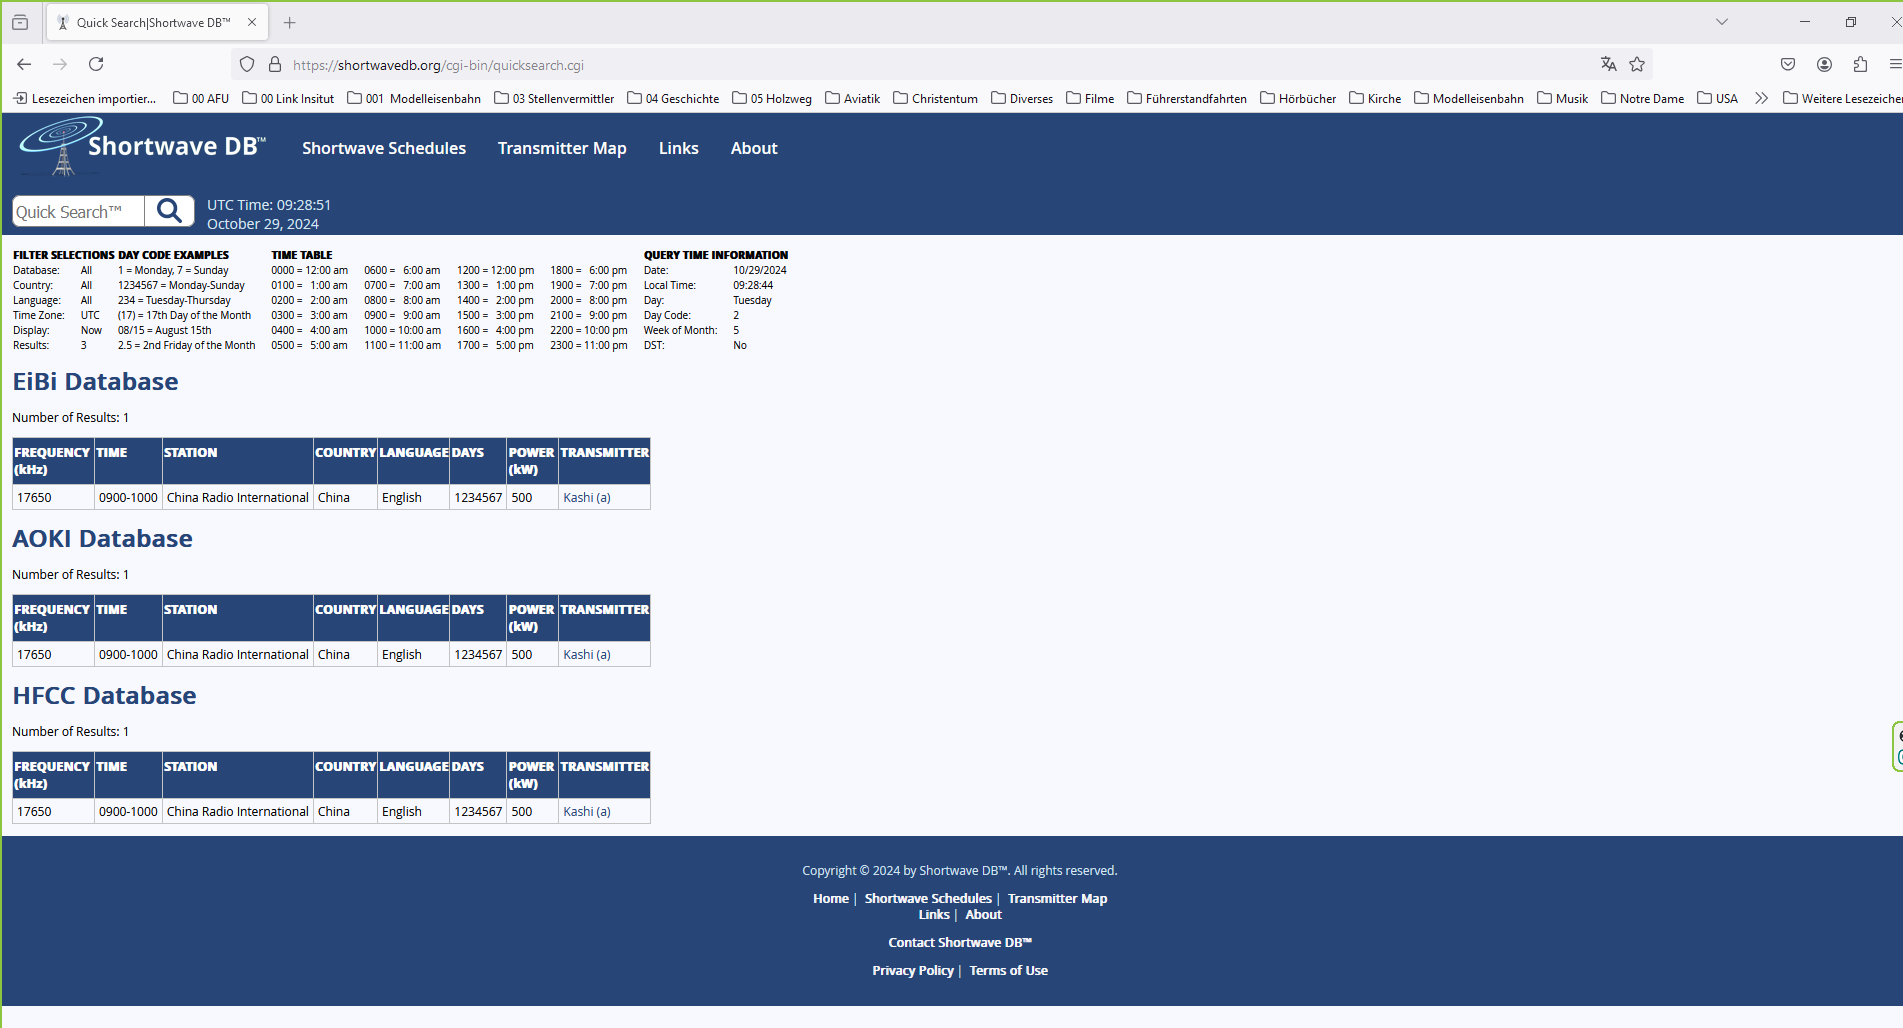Image resolution: width=1903 pixels, height=1028 pixels.
Task: Open the Transmitter Map menu item
Action: (x=562, y=148)
